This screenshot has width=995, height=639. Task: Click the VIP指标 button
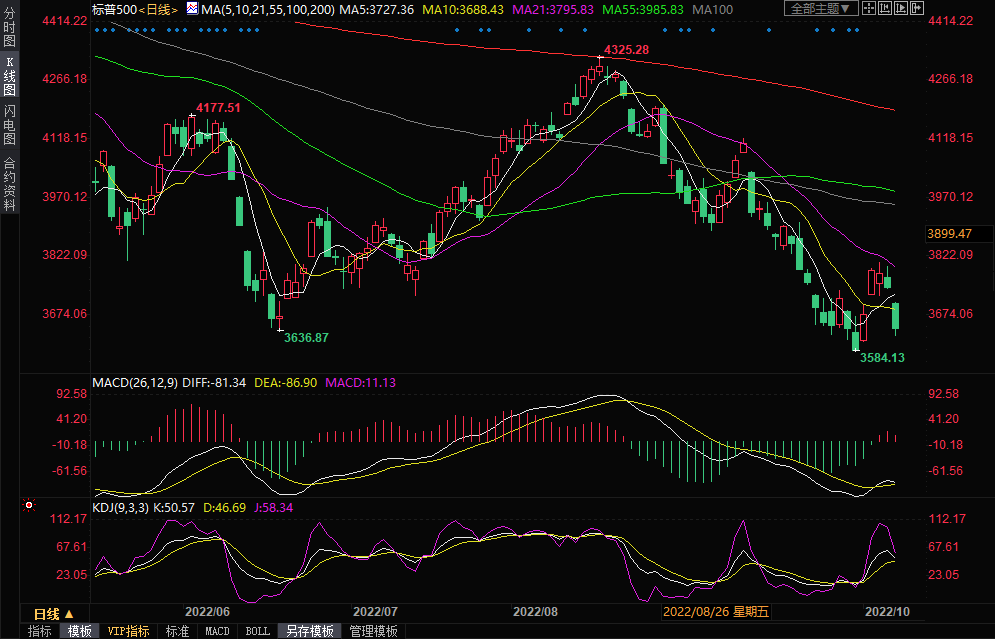pos(129,631)
